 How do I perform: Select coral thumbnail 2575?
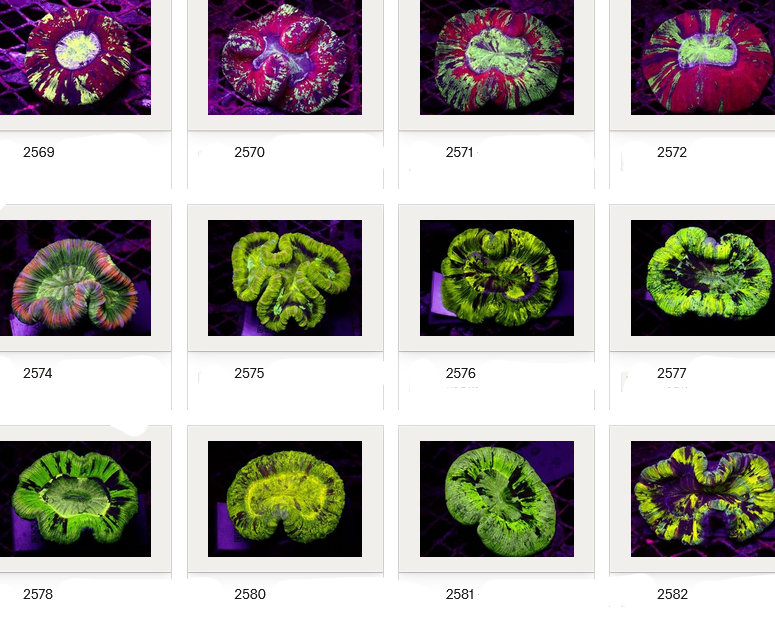pyautogui.click(x=285, y=278)
